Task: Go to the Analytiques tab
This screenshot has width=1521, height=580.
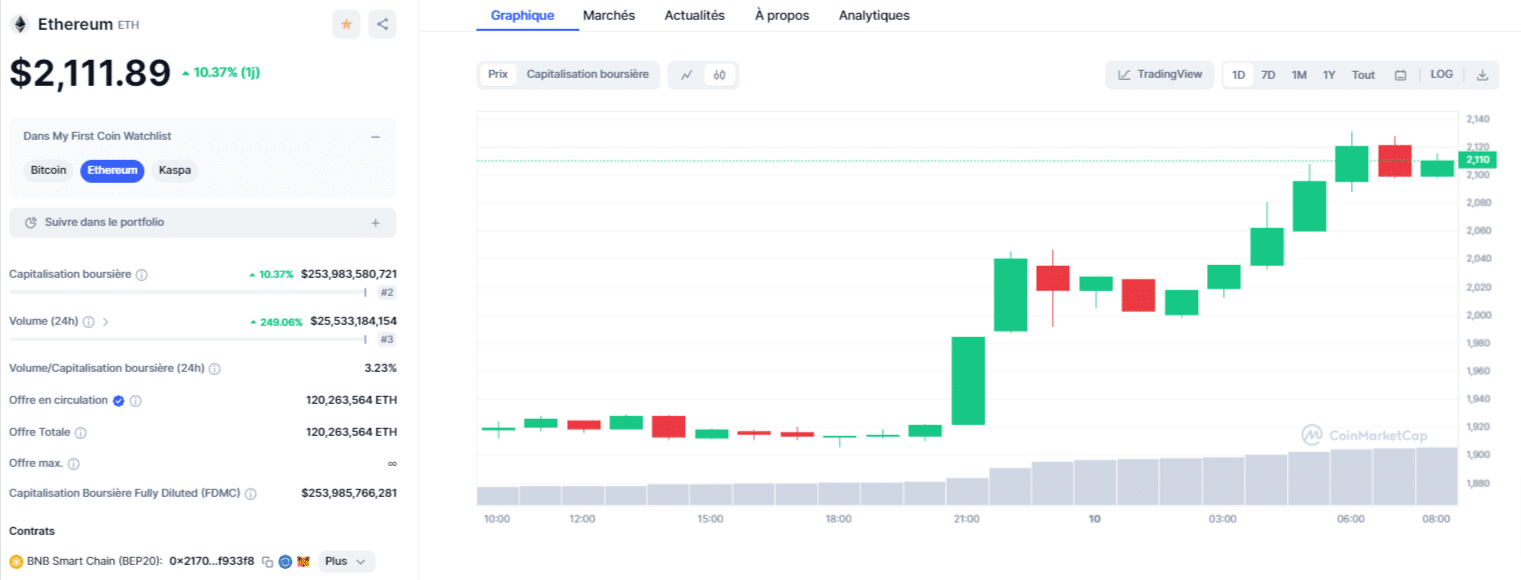Action: [x=874, y=15]
